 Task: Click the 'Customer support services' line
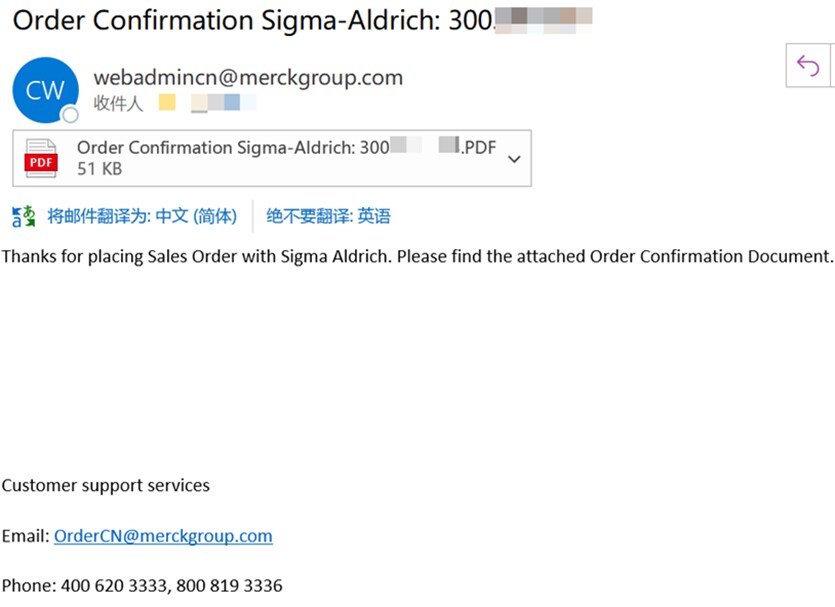[106, 486]
